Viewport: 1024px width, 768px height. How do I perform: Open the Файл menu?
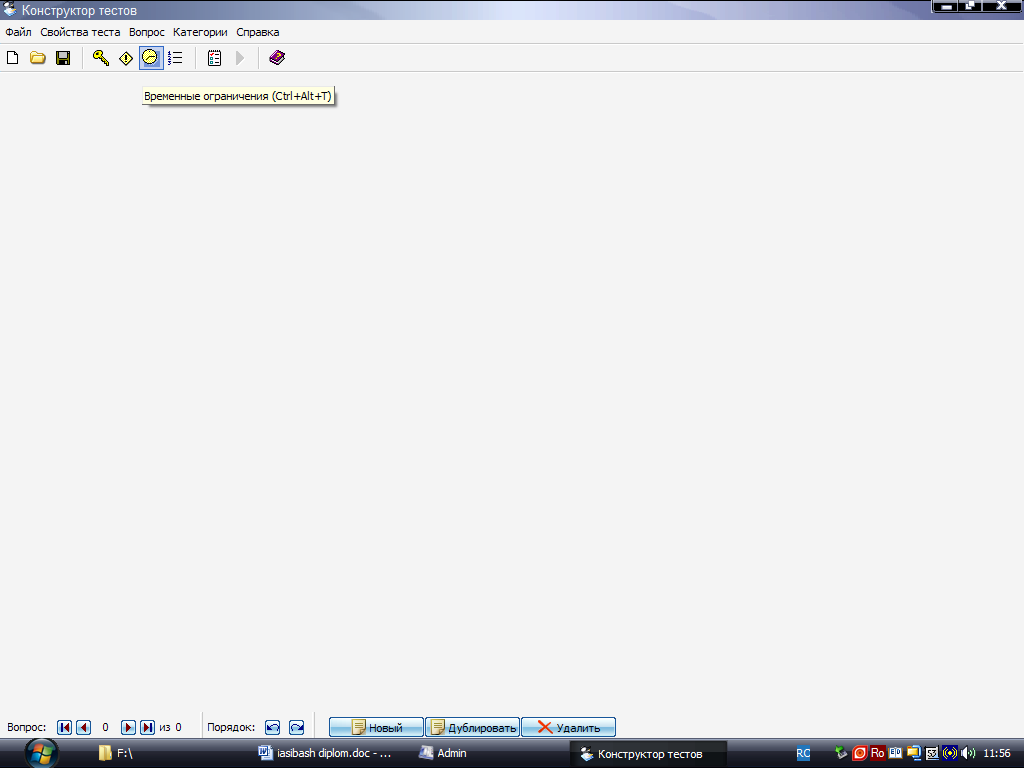[x=18, y=32]
